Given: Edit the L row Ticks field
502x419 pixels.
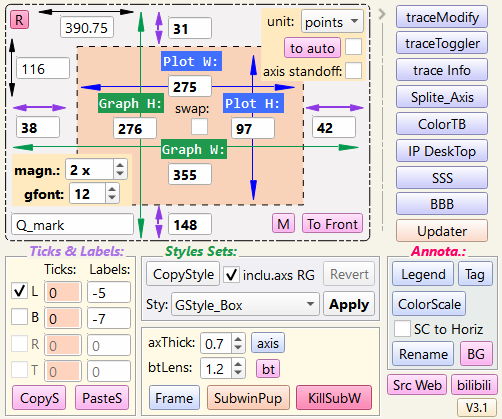Looking at the screenshot, I should point(63,292).
